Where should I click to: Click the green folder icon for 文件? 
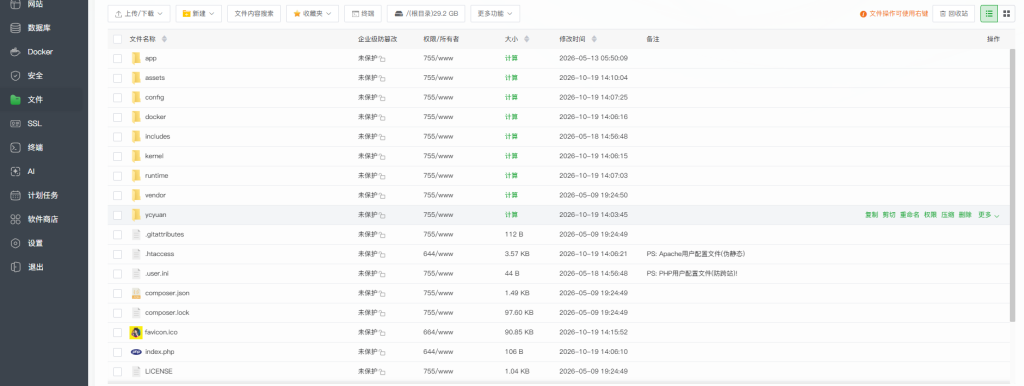coord(16,100)
